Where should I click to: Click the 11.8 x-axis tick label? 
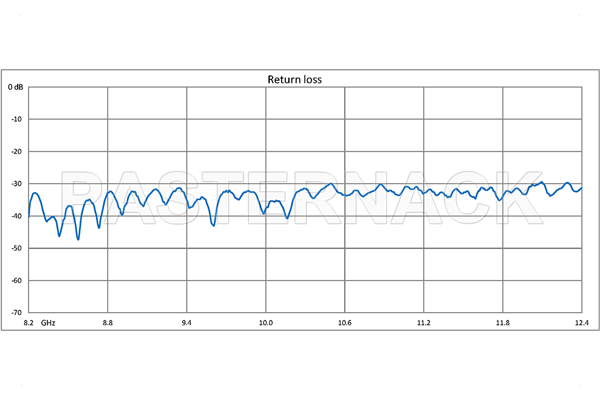pos(503,323)
